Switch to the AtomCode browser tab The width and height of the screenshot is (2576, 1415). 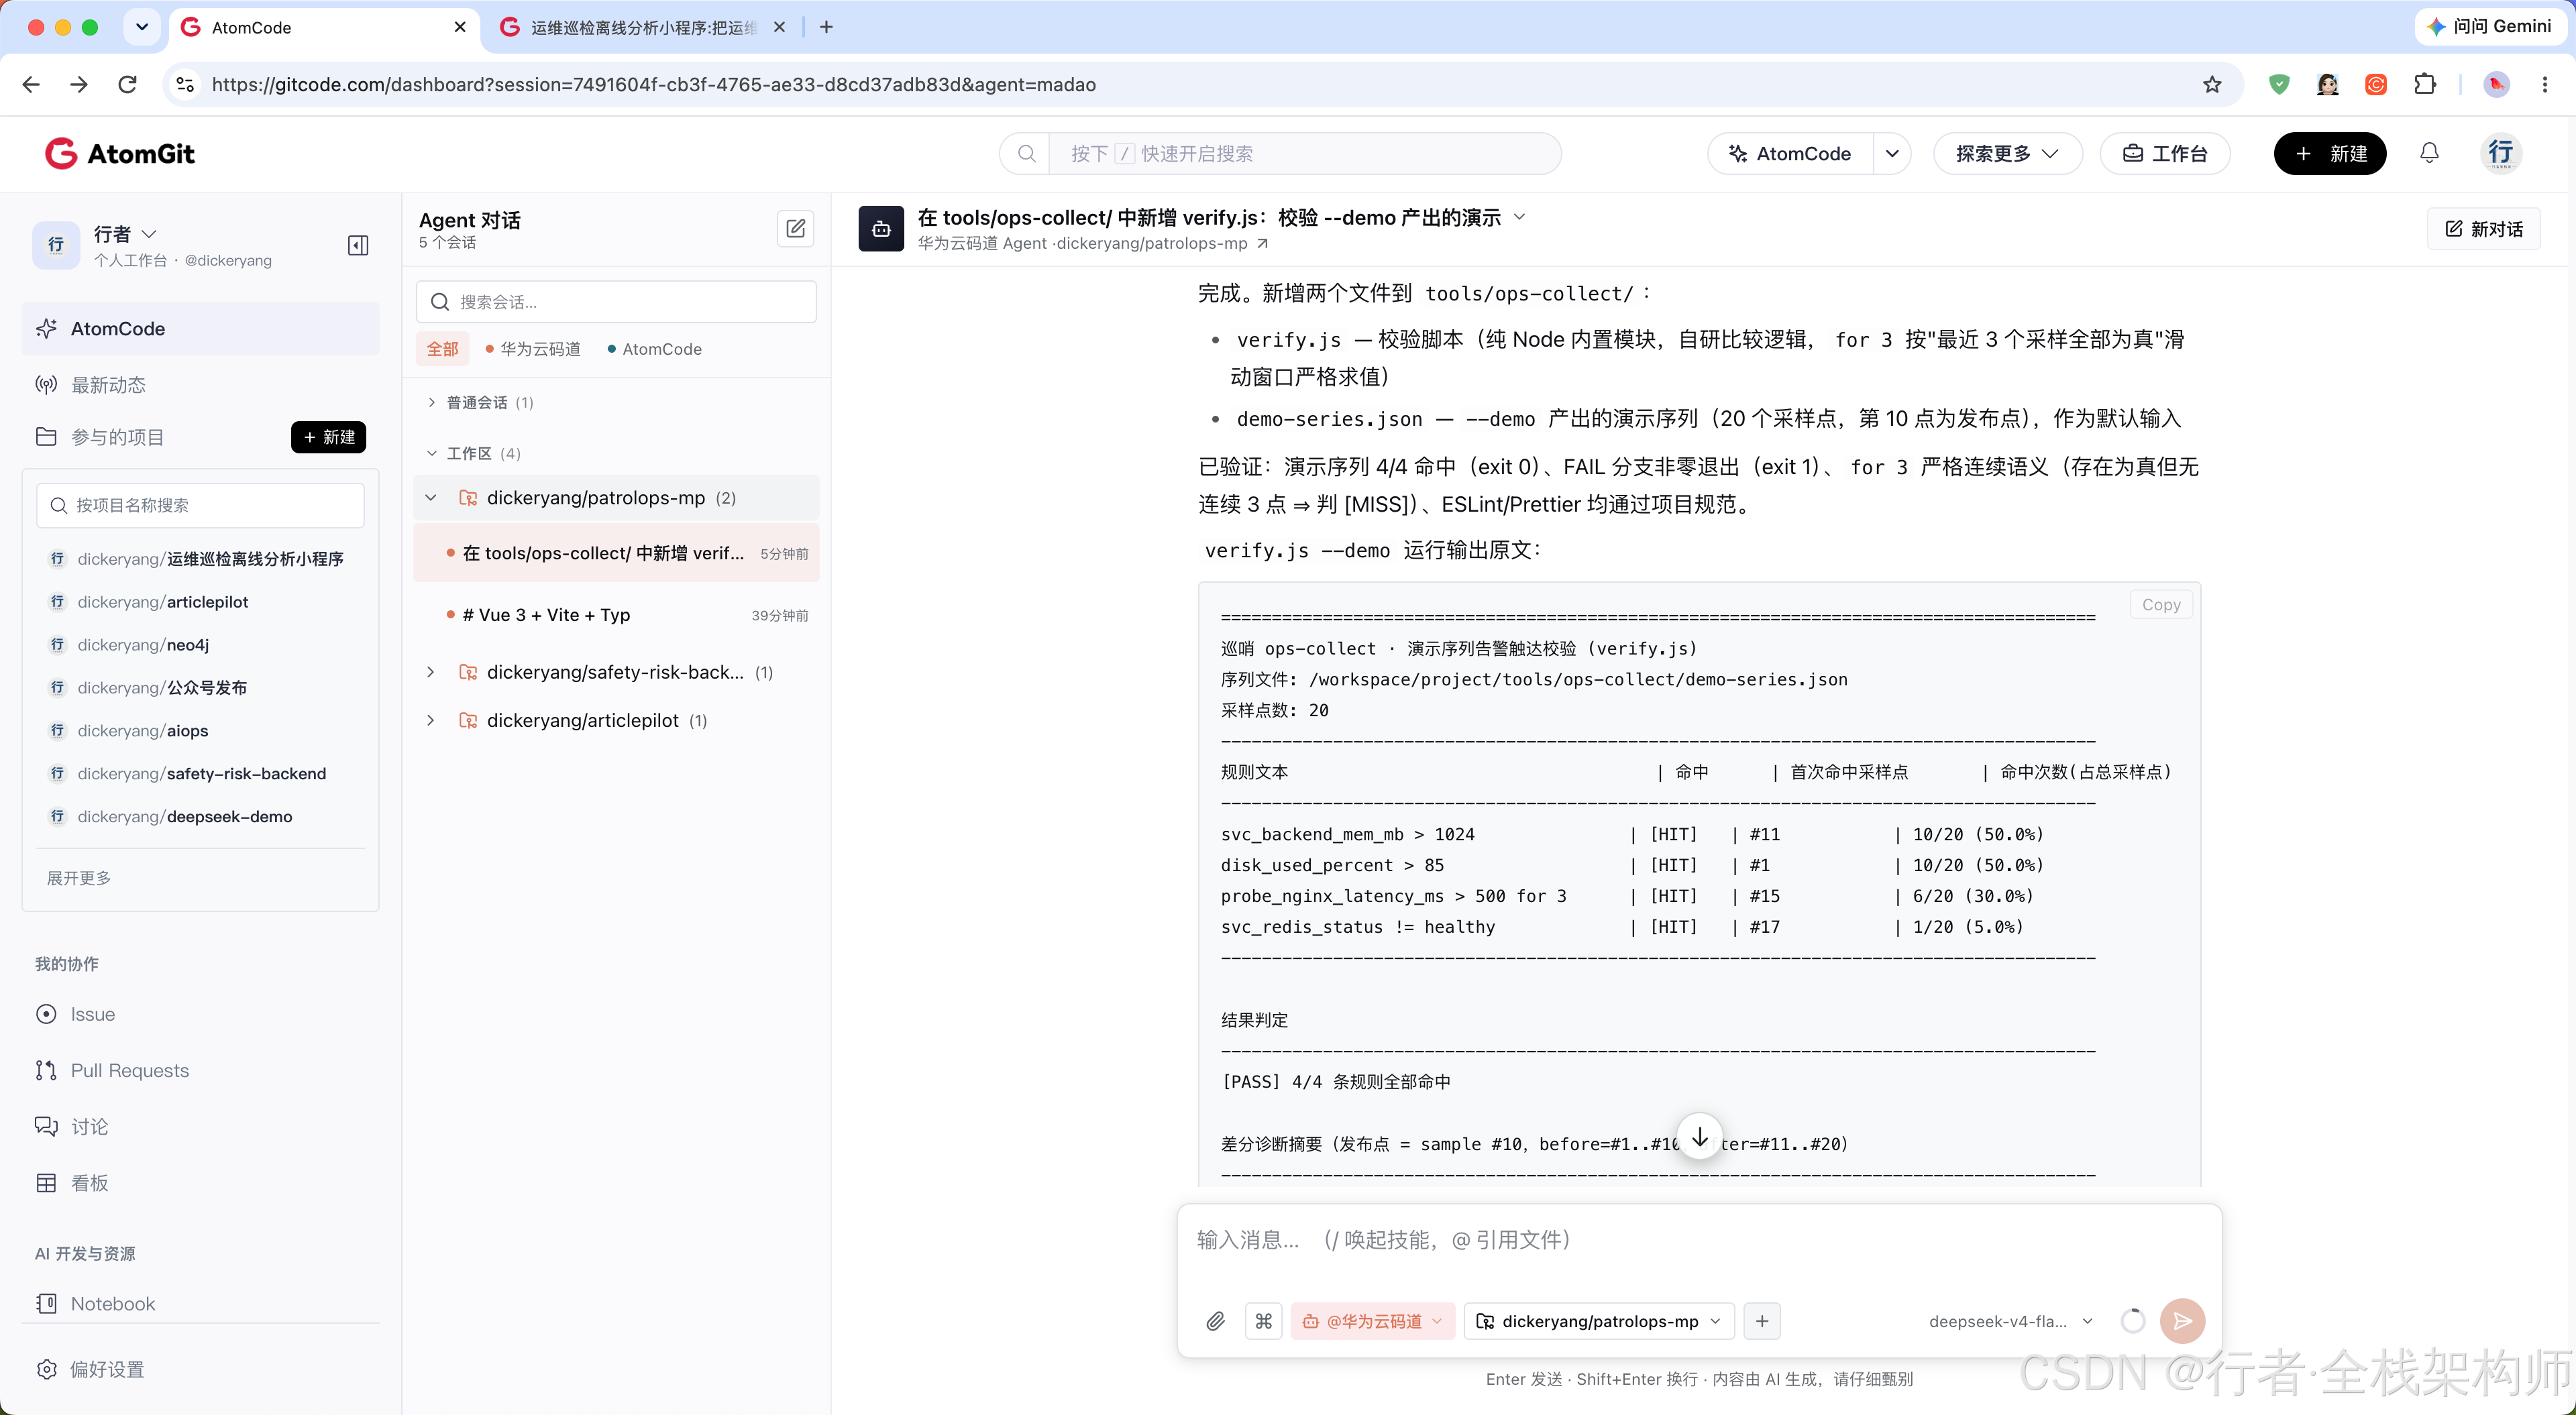pos(323,28)
